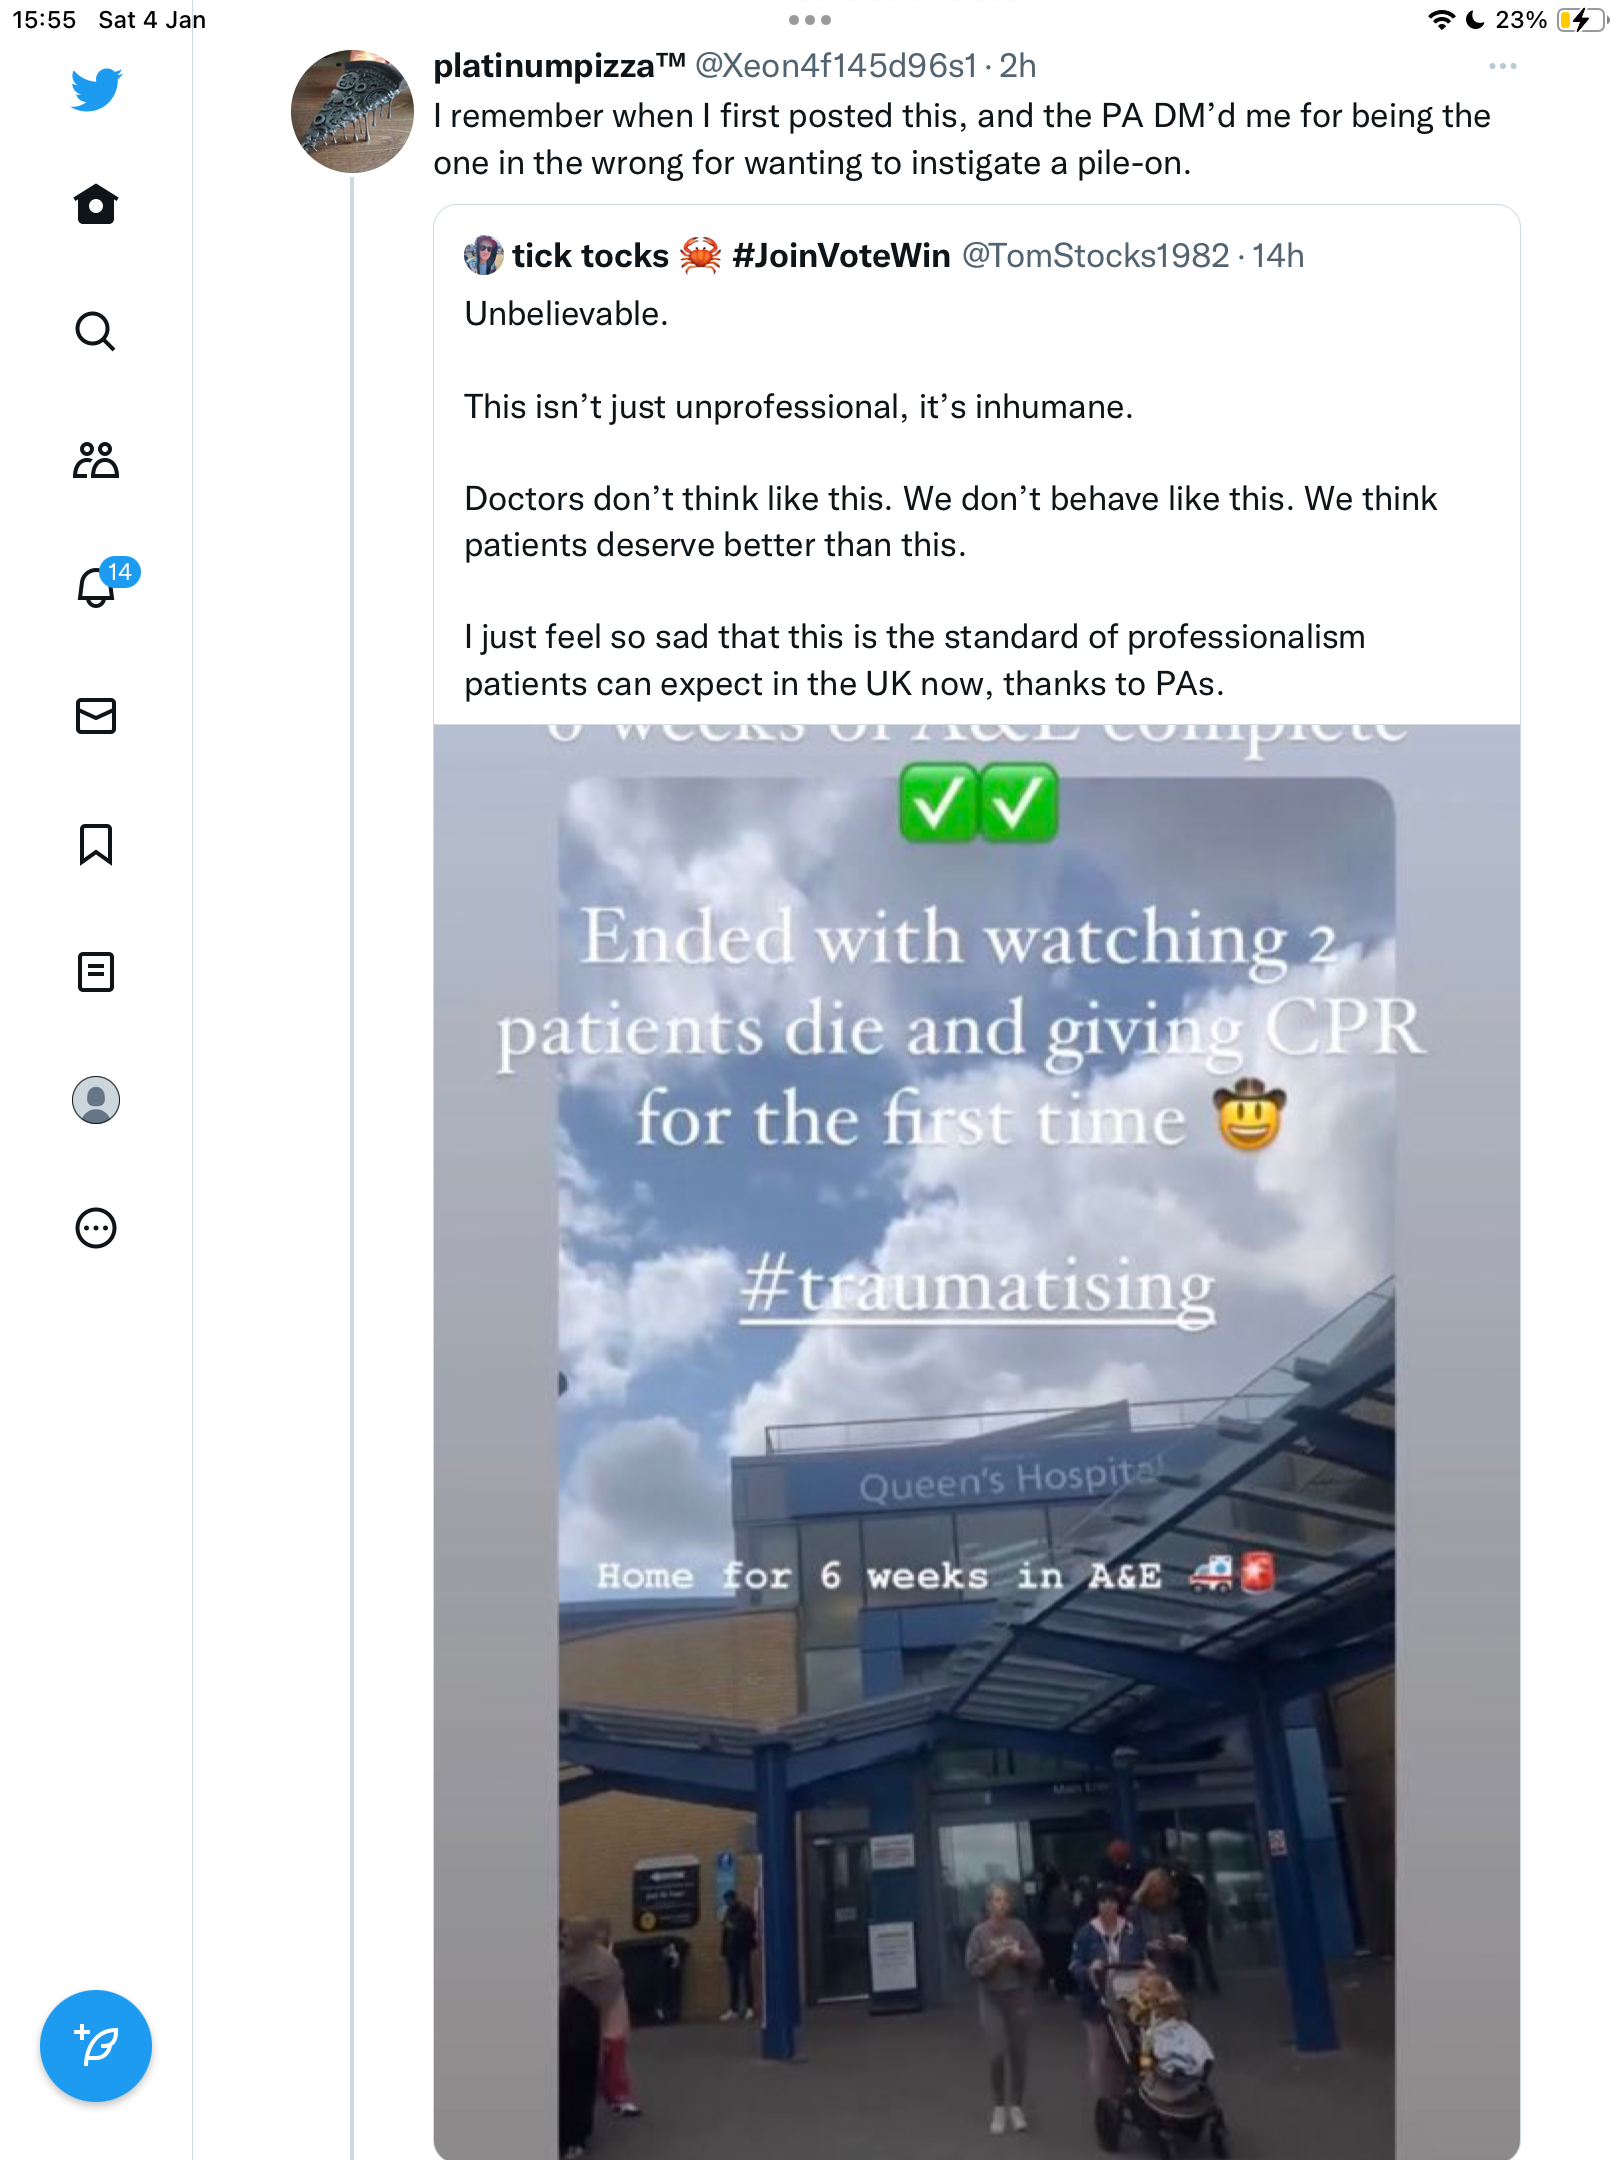Open @TomStocks1982 quoted handle
The width and height of the screenshot is (1620, 2160).
[x=1095, y=256]
